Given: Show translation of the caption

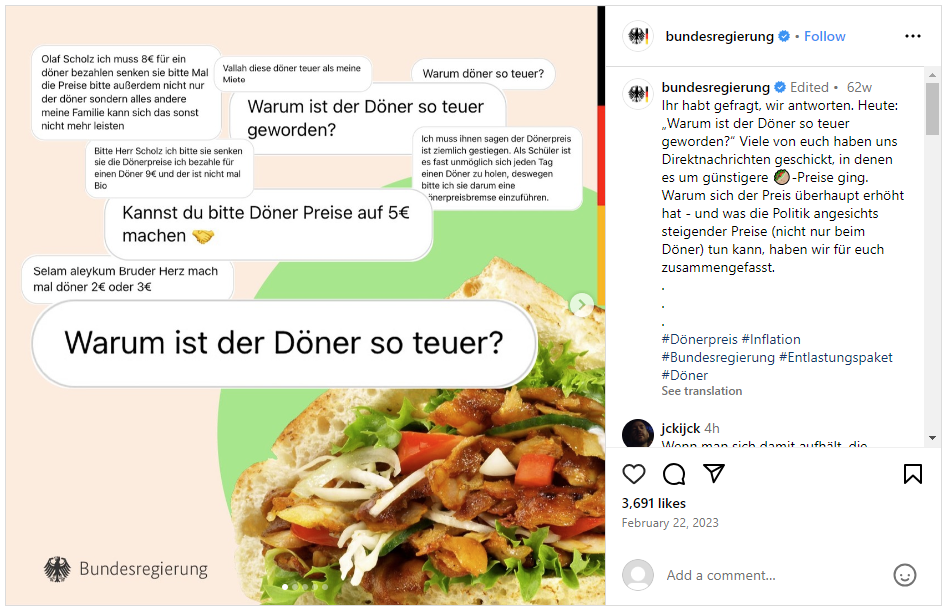Looking at the screenshot, I should pyautogui.click(x=702, y=391).
